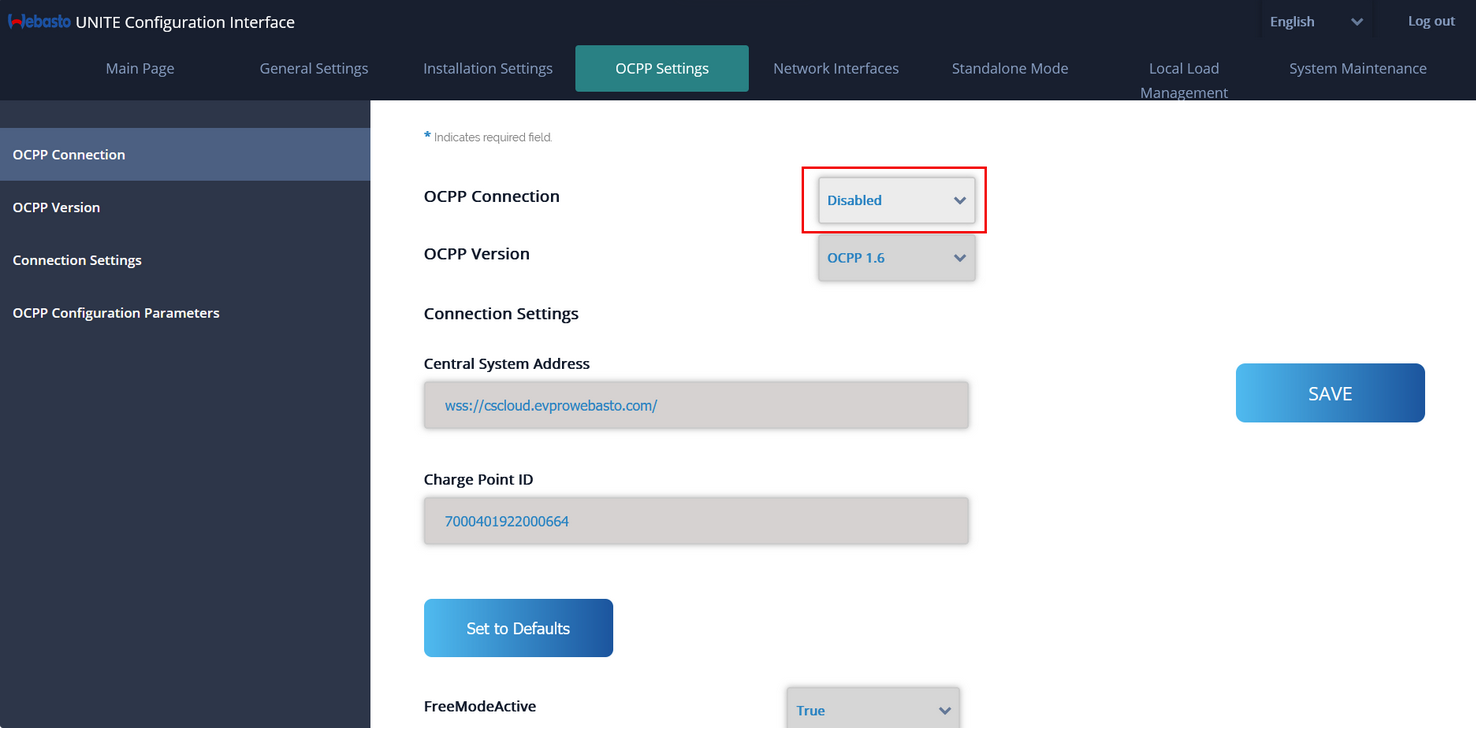This screenshot has width=1476, height=729.
Task: Open the OCPP Connection Disabled dropdown
Action: 896,200
